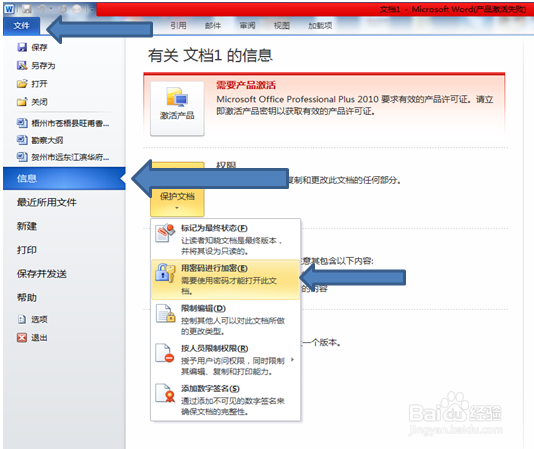Open 最近所用文件 section
The height and width of the screenshot is (449, 534).
click(47, 202)
